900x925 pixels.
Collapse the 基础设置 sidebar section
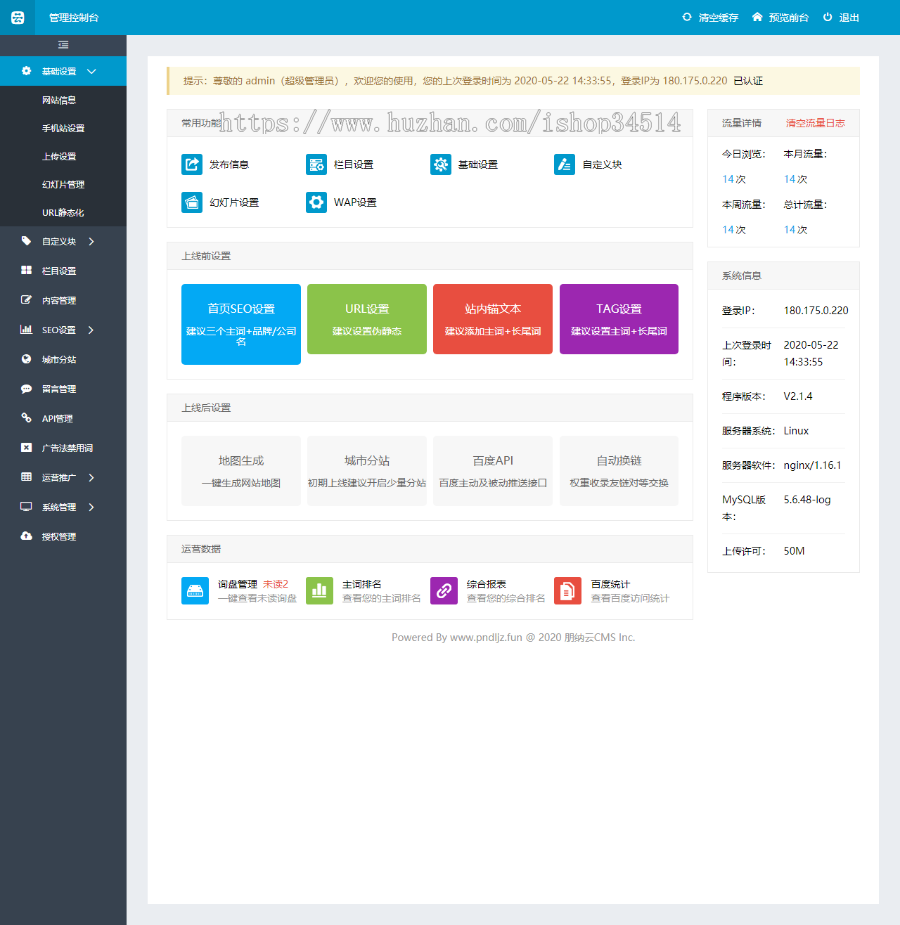pyautogui.click(x=63, y=71)
